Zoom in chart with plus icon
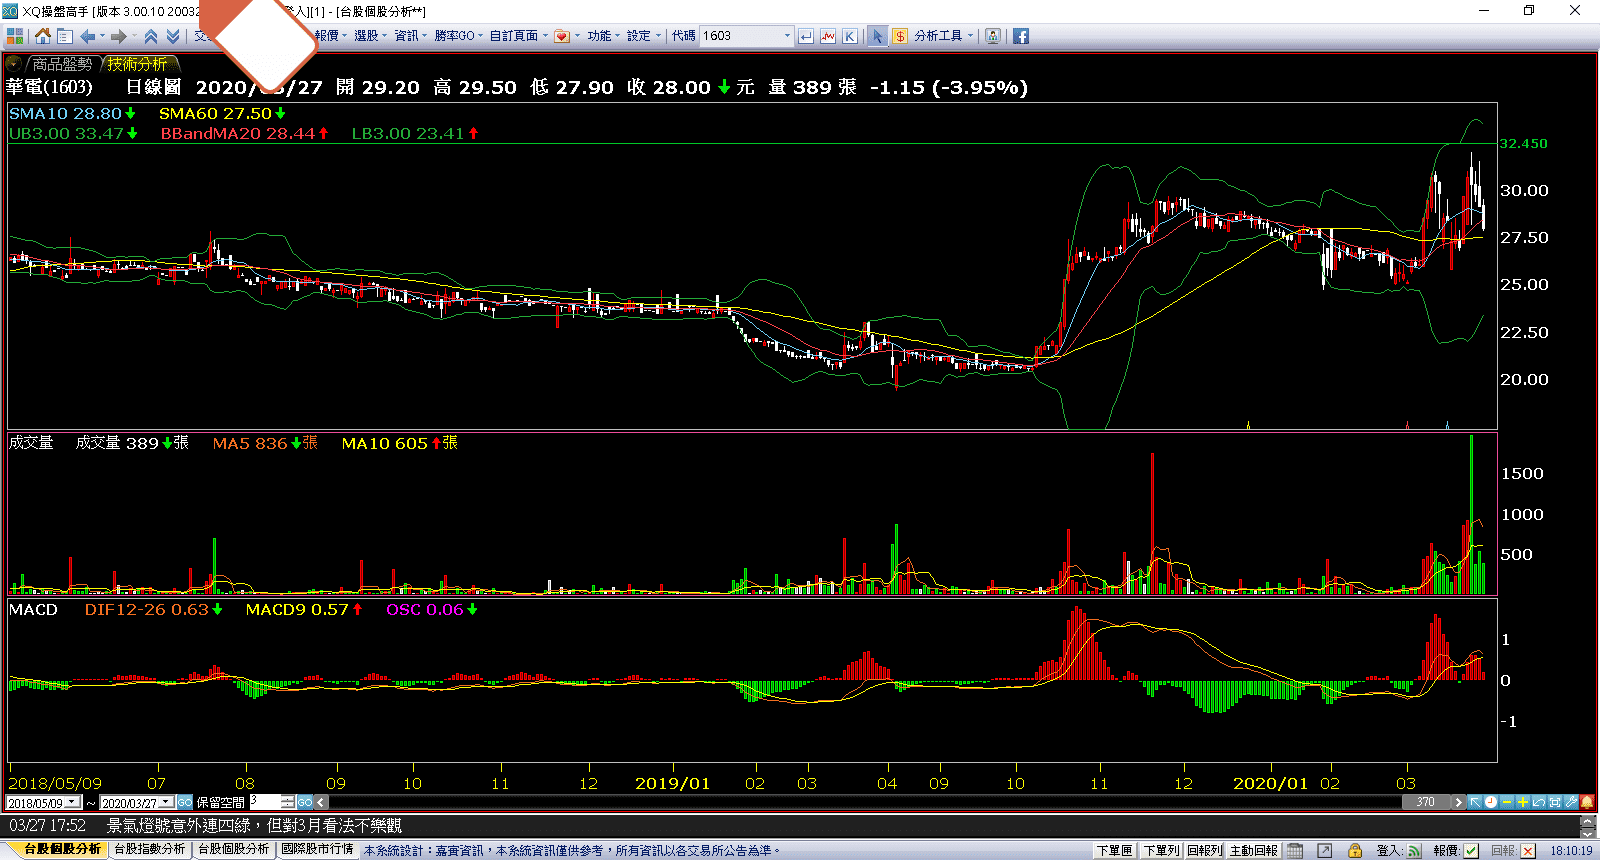1600x860 pixels. coord(1522,802)
